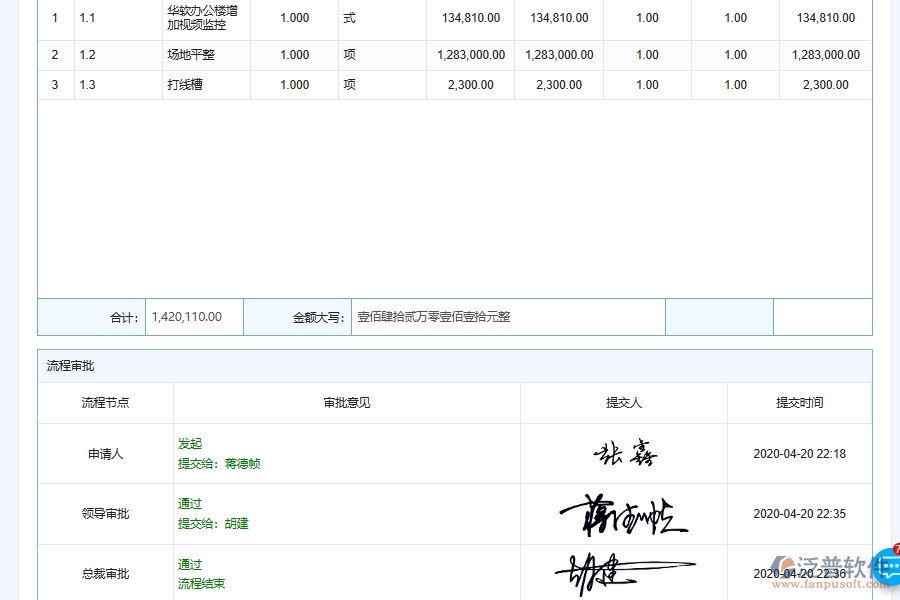Click the 发起 link for 申请人
The image size is (900, 600).
pyautogui.click(x=190, y=443)
